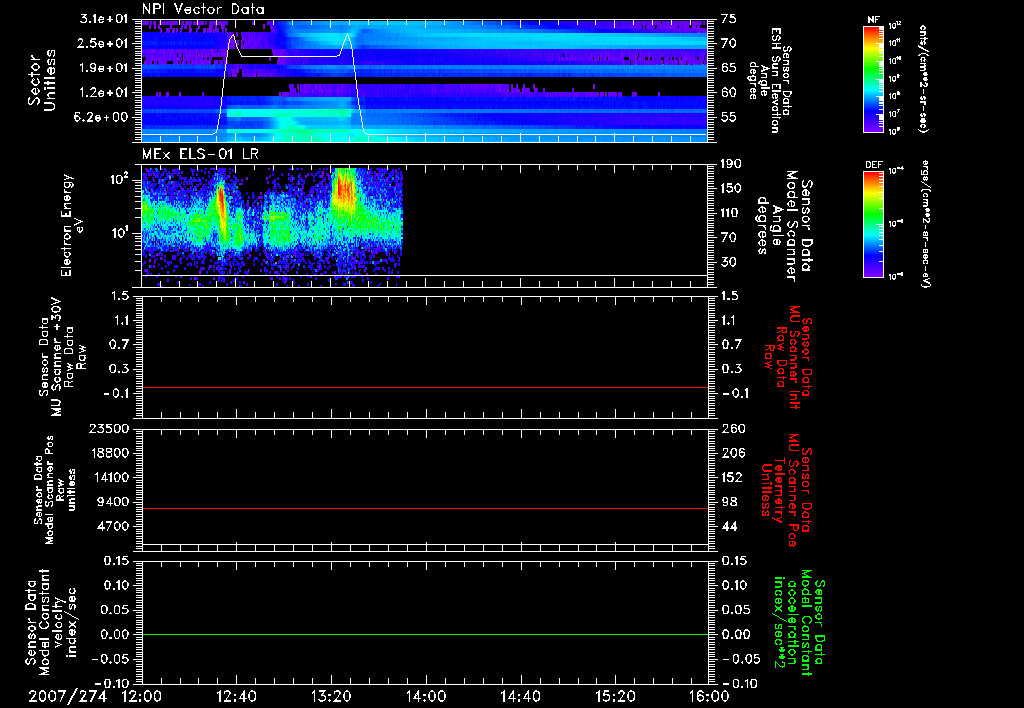Click the '6.2e+00' sector axis value
The width and height of the screenshot is (1024, 708).
(x=103, y=118)
